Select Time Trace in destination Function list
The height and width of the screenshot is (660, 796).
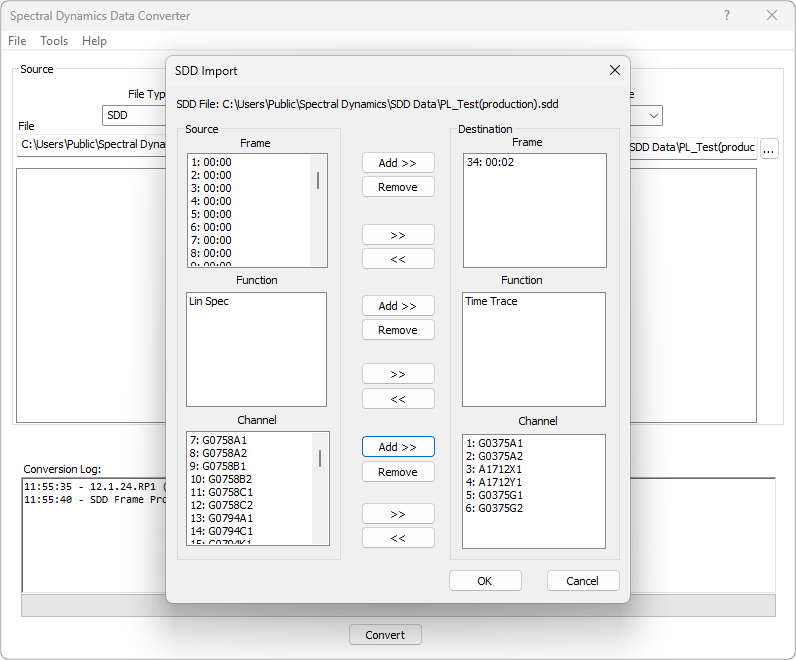click(x=491, y=301)
